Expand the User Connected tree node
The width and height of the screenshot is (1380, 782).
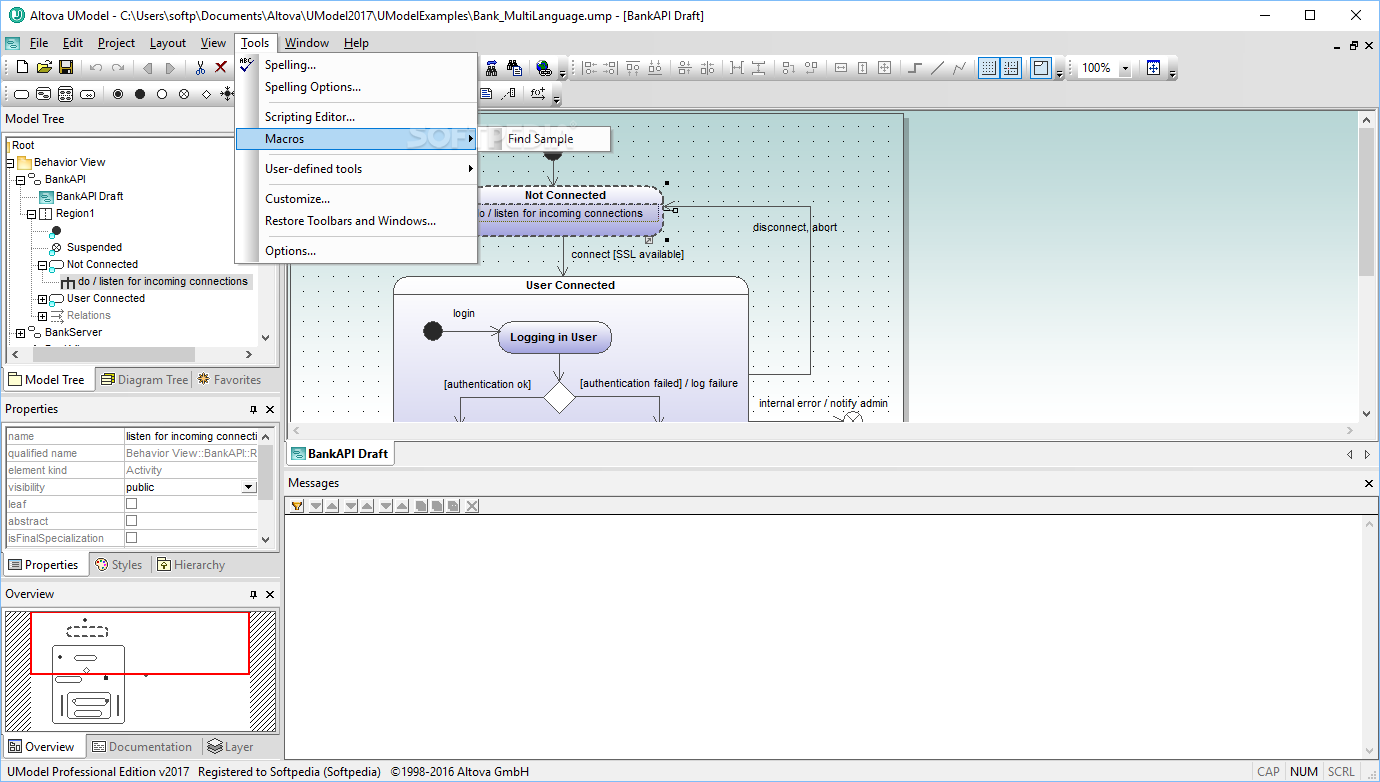pyautogui.click(x=42, y=298)
